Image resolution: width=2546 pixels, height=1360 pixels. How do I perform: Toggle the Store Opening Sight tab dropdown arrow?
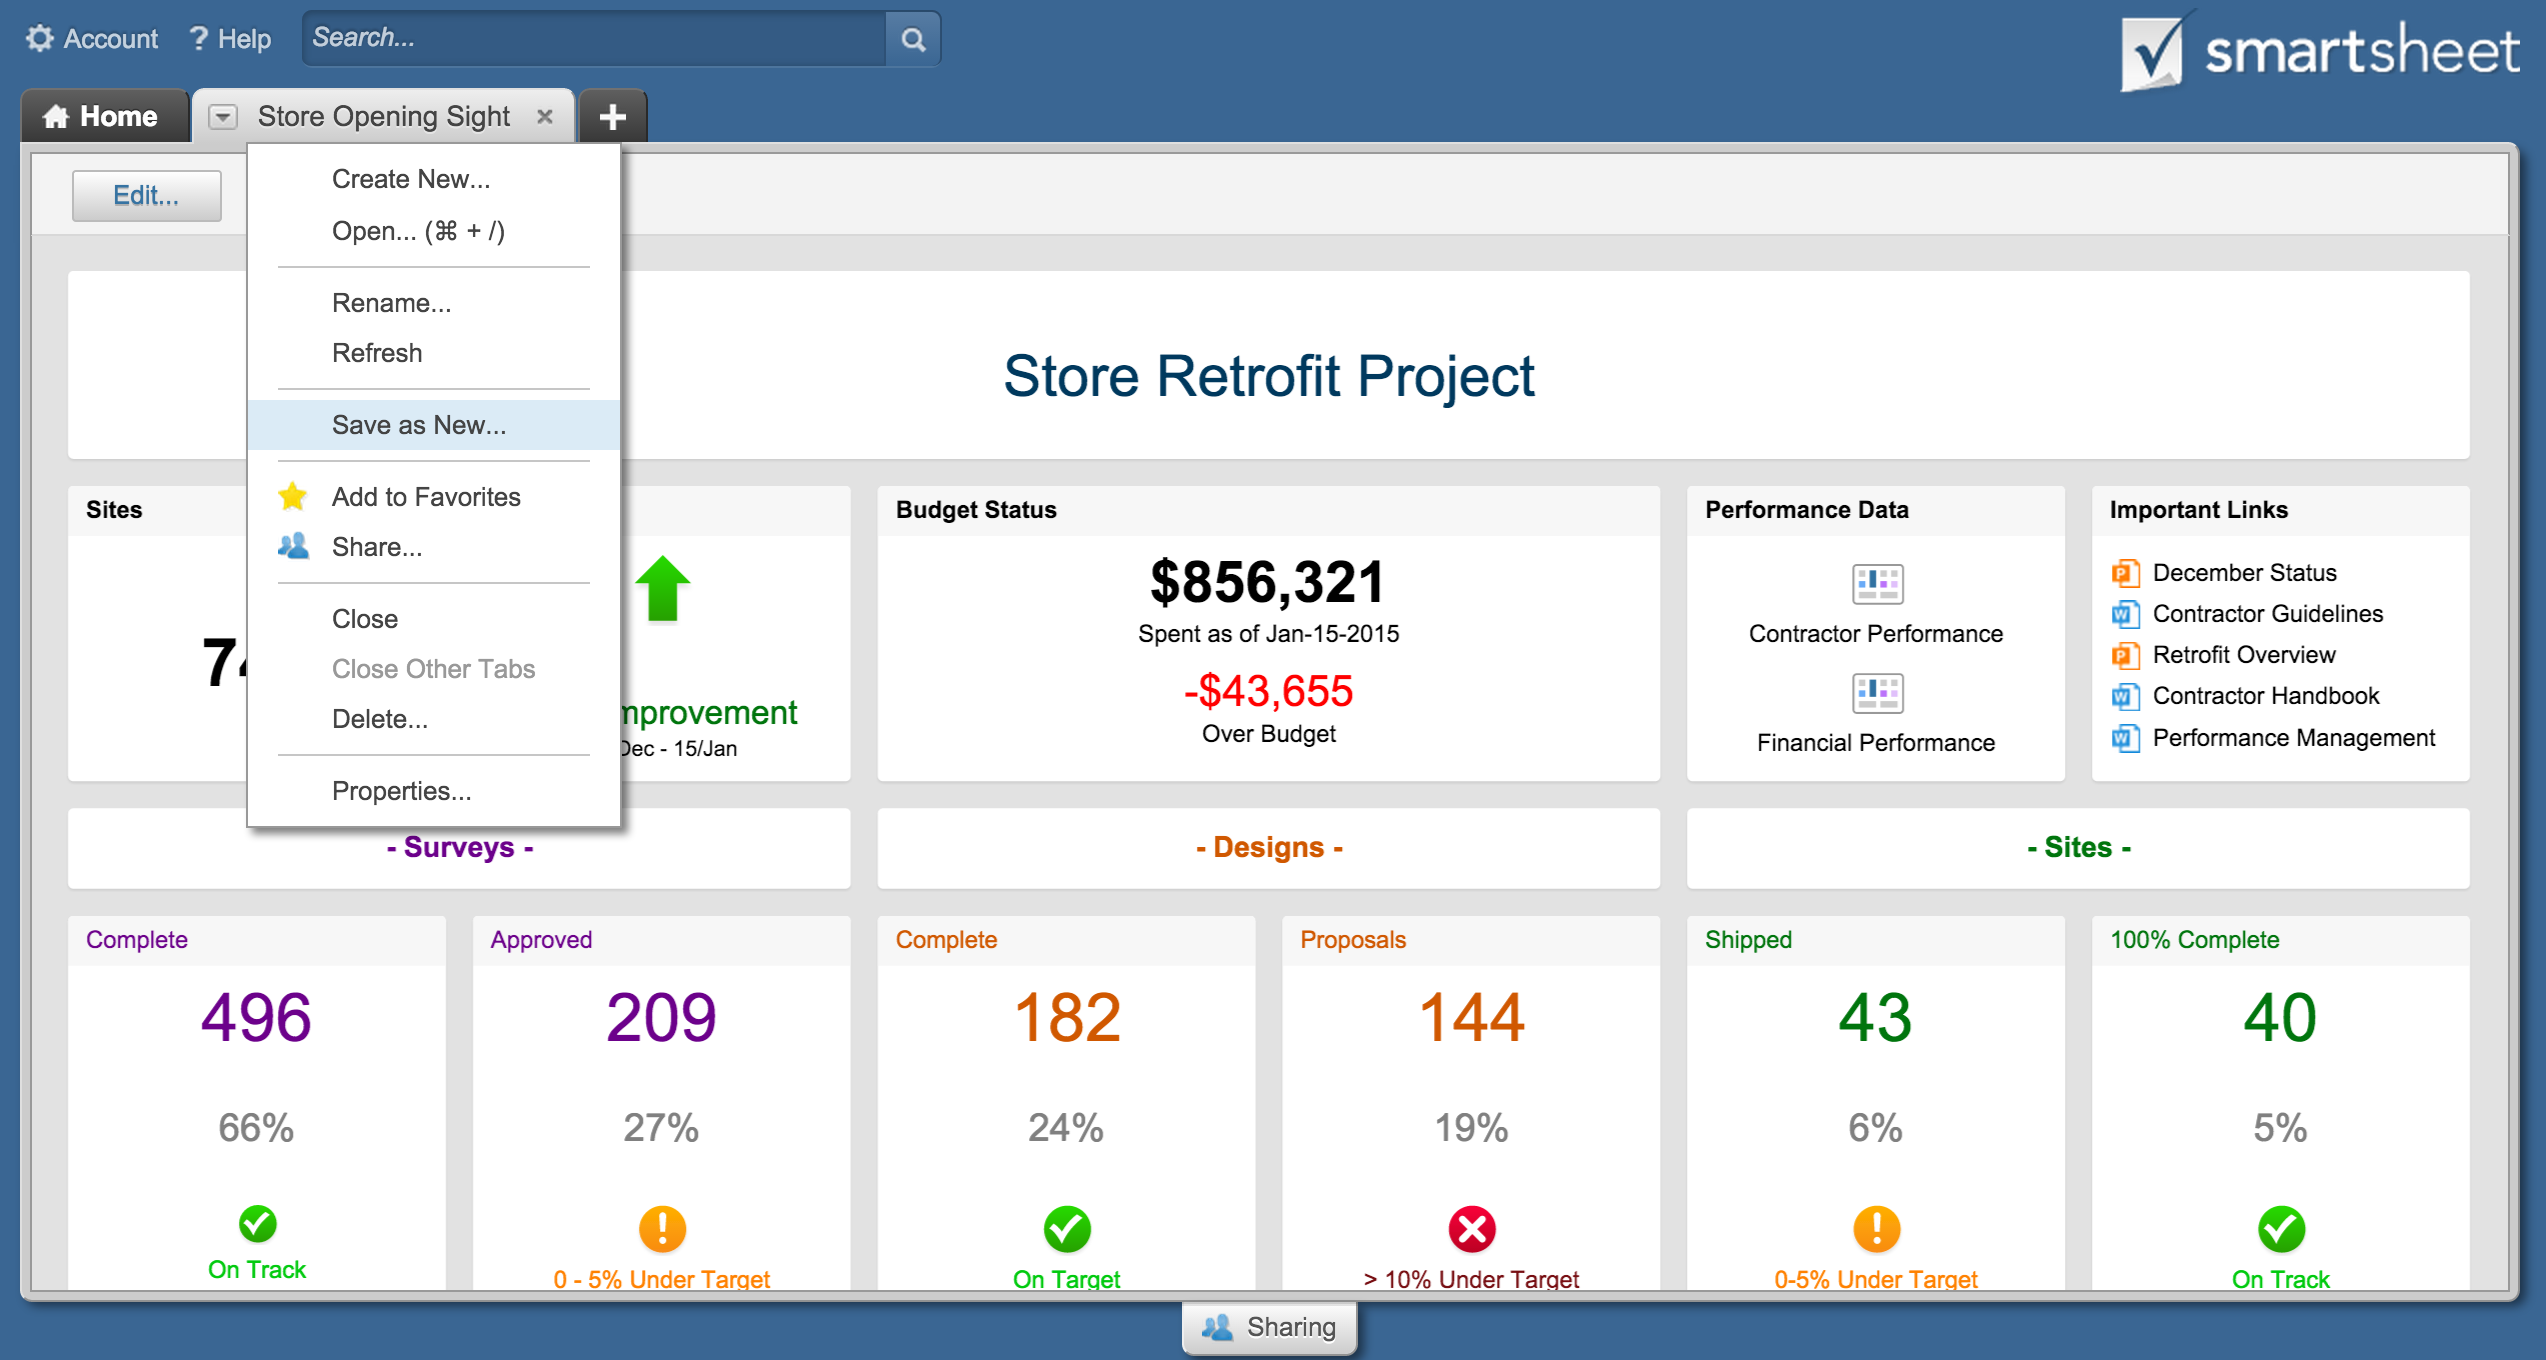tap(222, 117)
